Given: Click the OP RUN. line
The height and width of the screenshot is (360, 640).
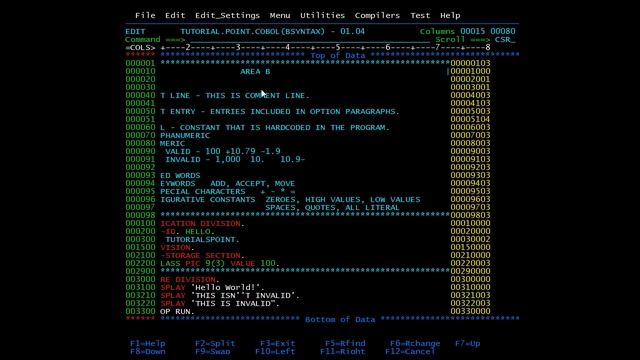Looking at the screenshot, I should (178, 311).
